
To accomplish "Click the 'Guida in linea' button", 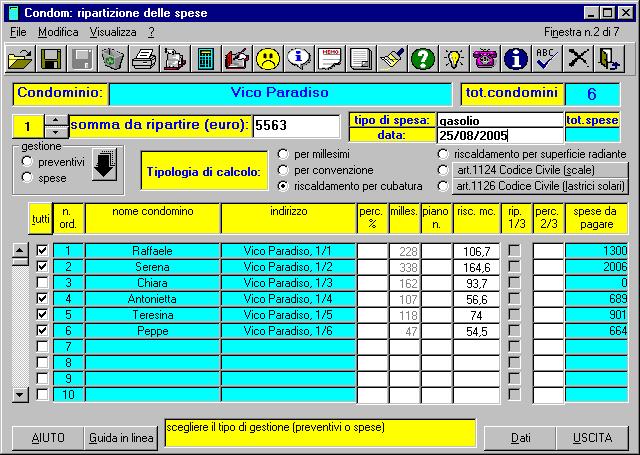I will [121, 438].
